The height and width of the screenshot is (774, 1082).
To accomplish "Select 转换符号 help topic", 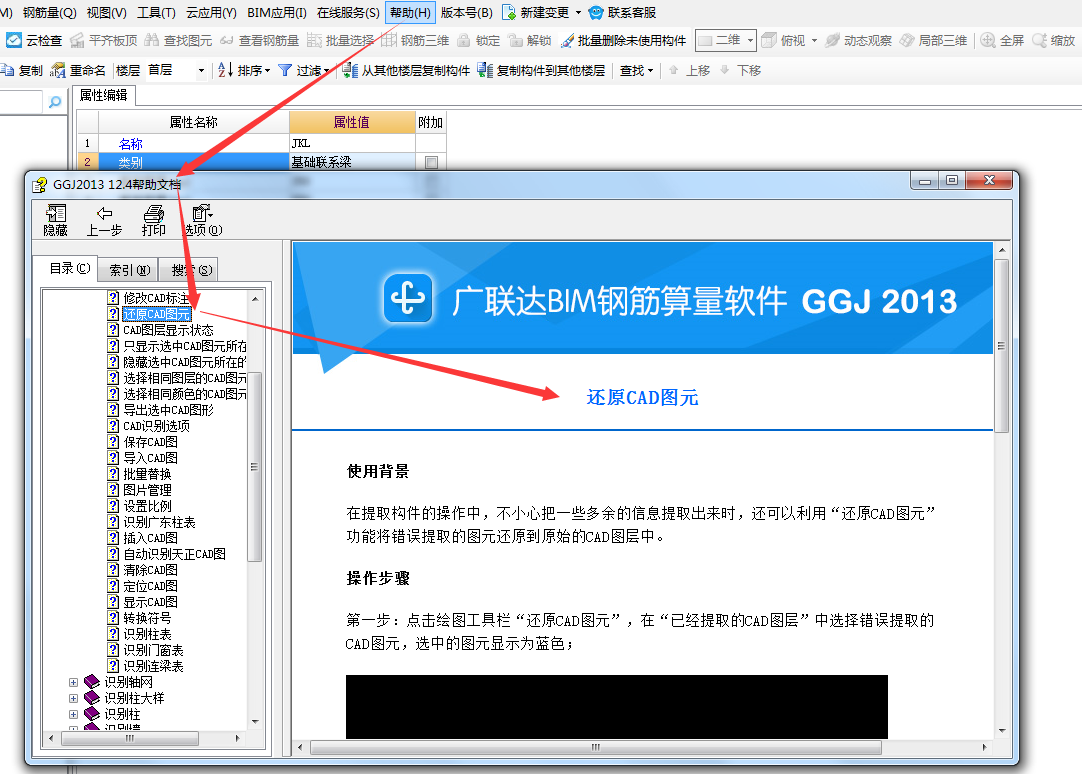I will point(147,618).
